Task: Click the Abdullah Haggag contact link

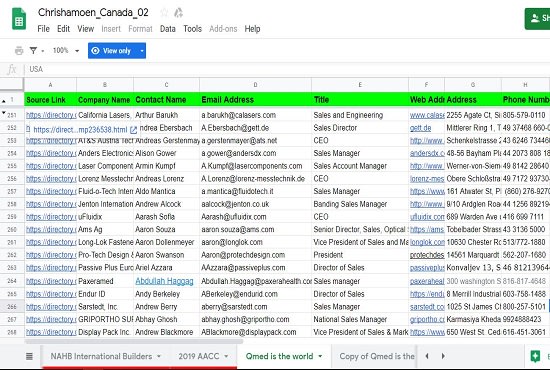Action: pos(164,281)
